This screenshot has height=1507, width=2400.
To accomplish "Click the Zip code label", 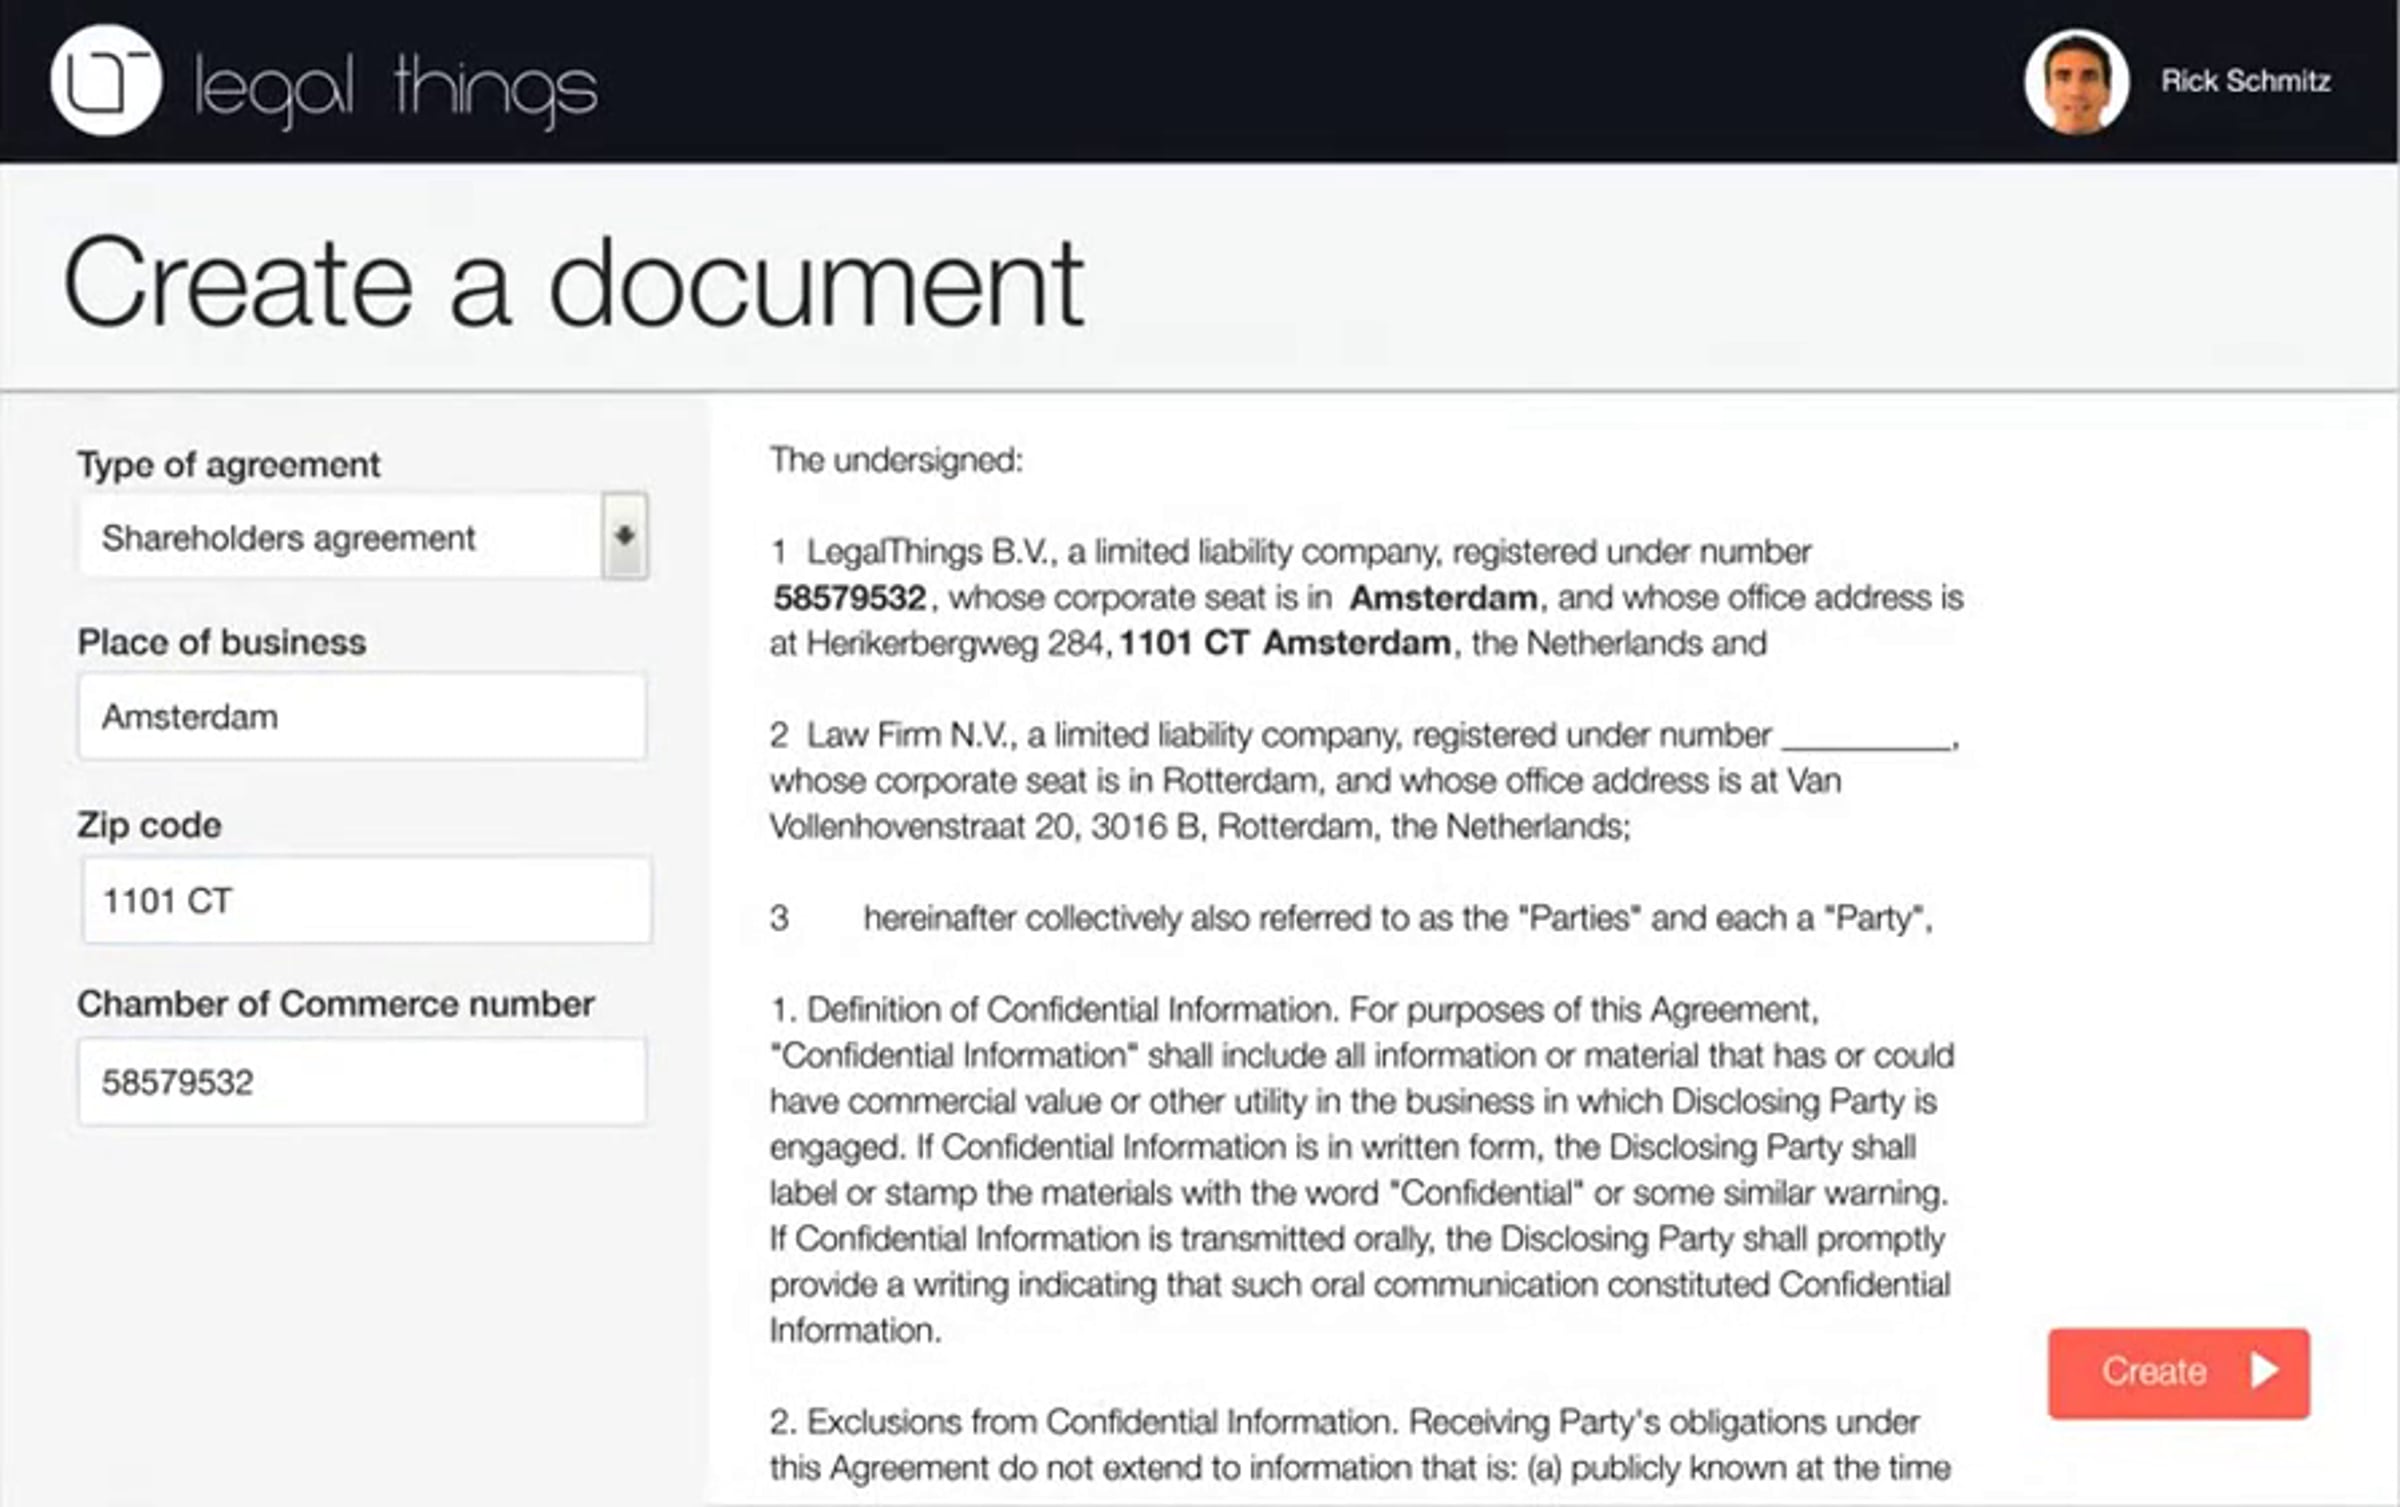I will tap(150, 825).
